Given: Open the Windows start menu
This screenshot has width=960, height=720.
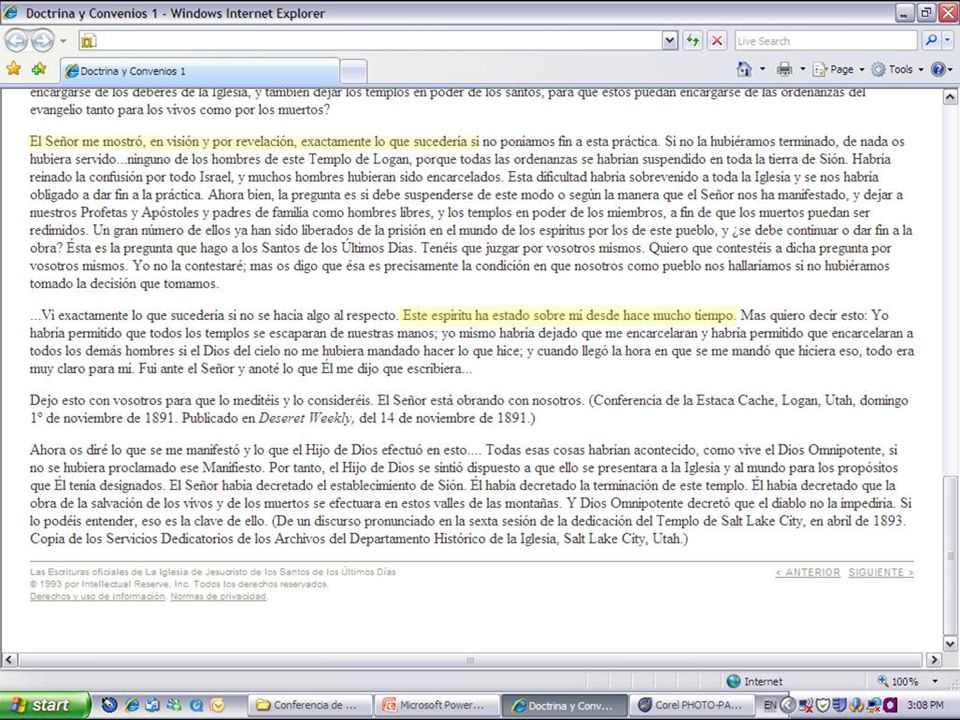Looking at the screenshot, I should click(45, 705).
